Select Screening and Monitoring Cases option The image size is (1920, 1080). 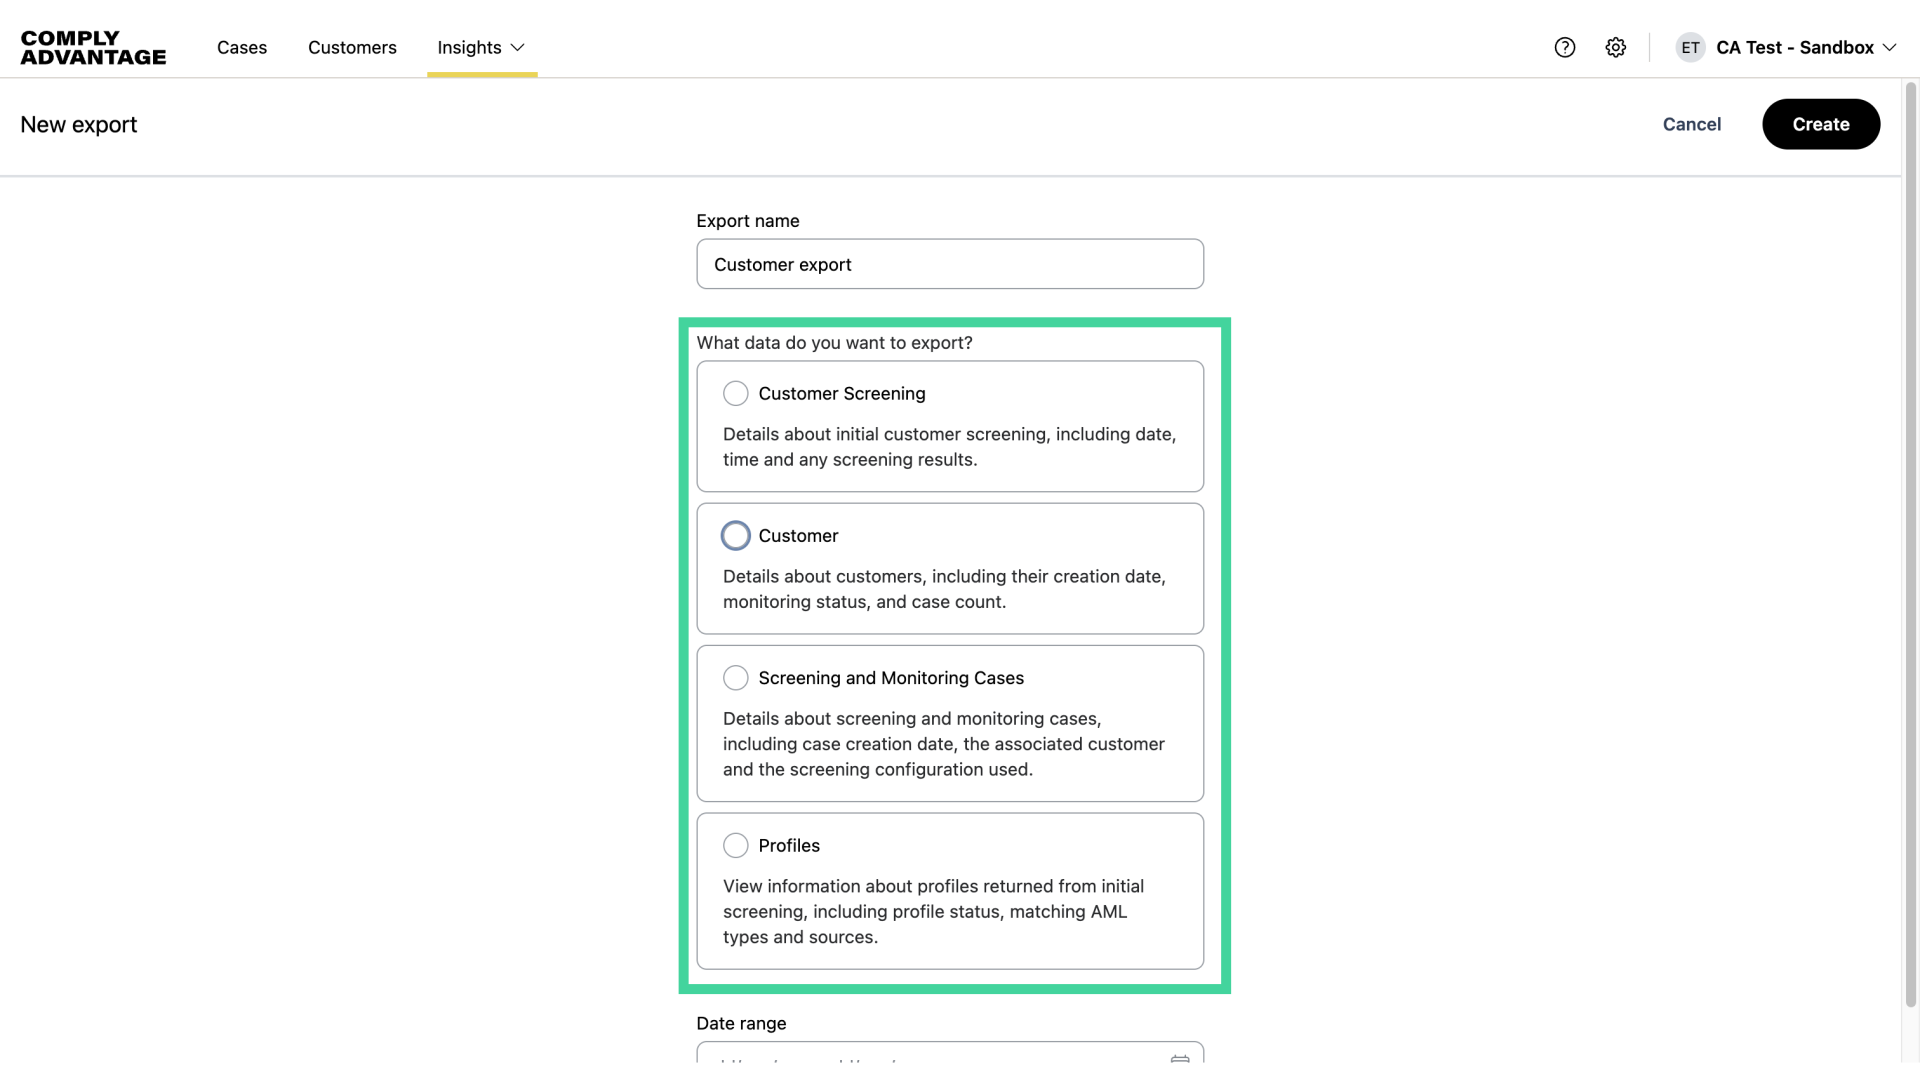[735, 677]
